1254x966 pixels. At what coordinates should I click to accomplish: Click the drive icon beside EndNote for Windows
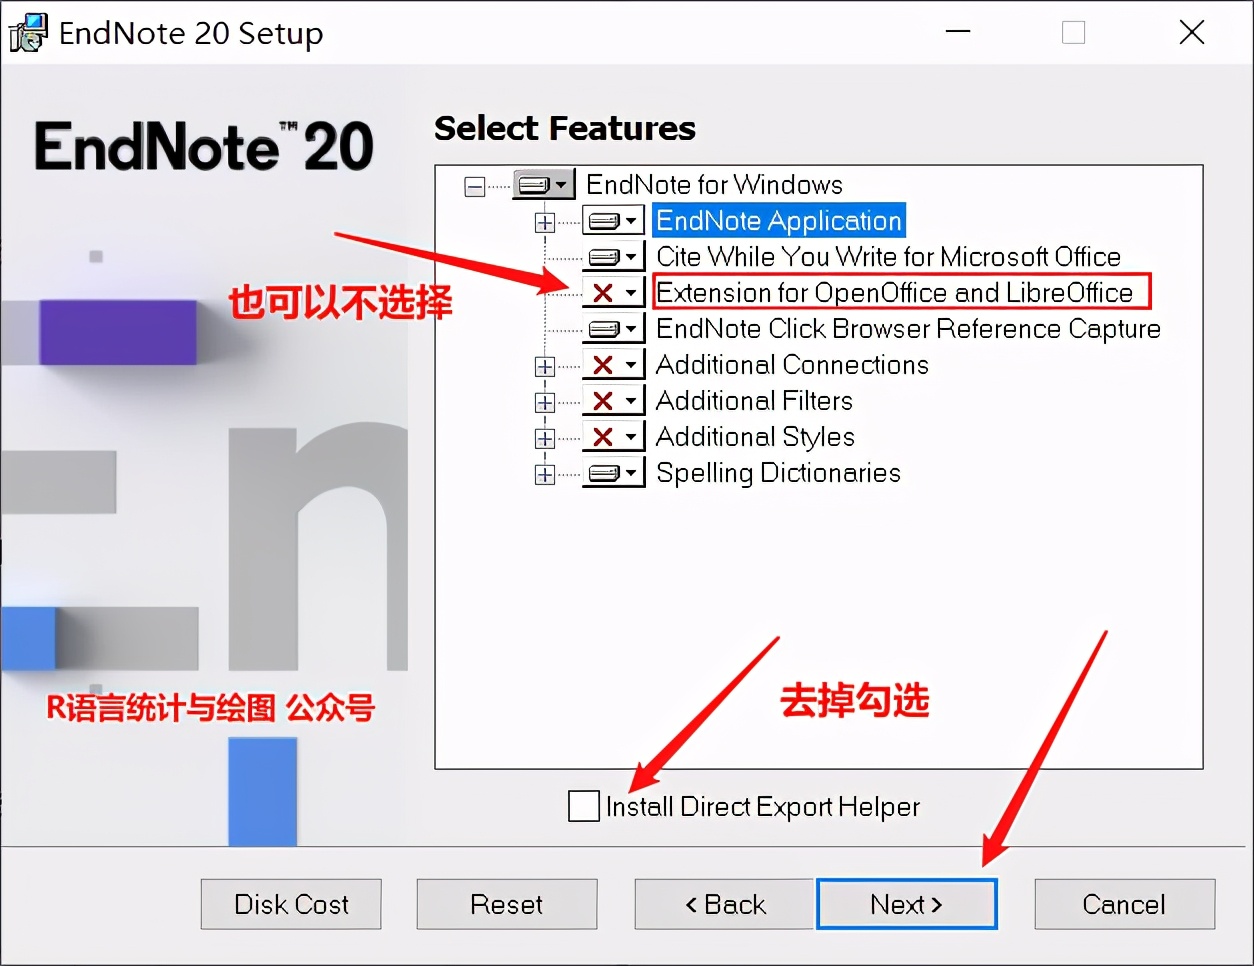(x=536, y=184)
